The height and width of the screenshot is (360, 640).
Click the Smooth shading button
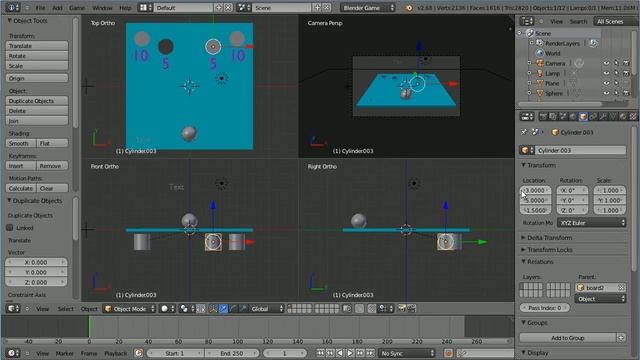click(x=21, y=143)
